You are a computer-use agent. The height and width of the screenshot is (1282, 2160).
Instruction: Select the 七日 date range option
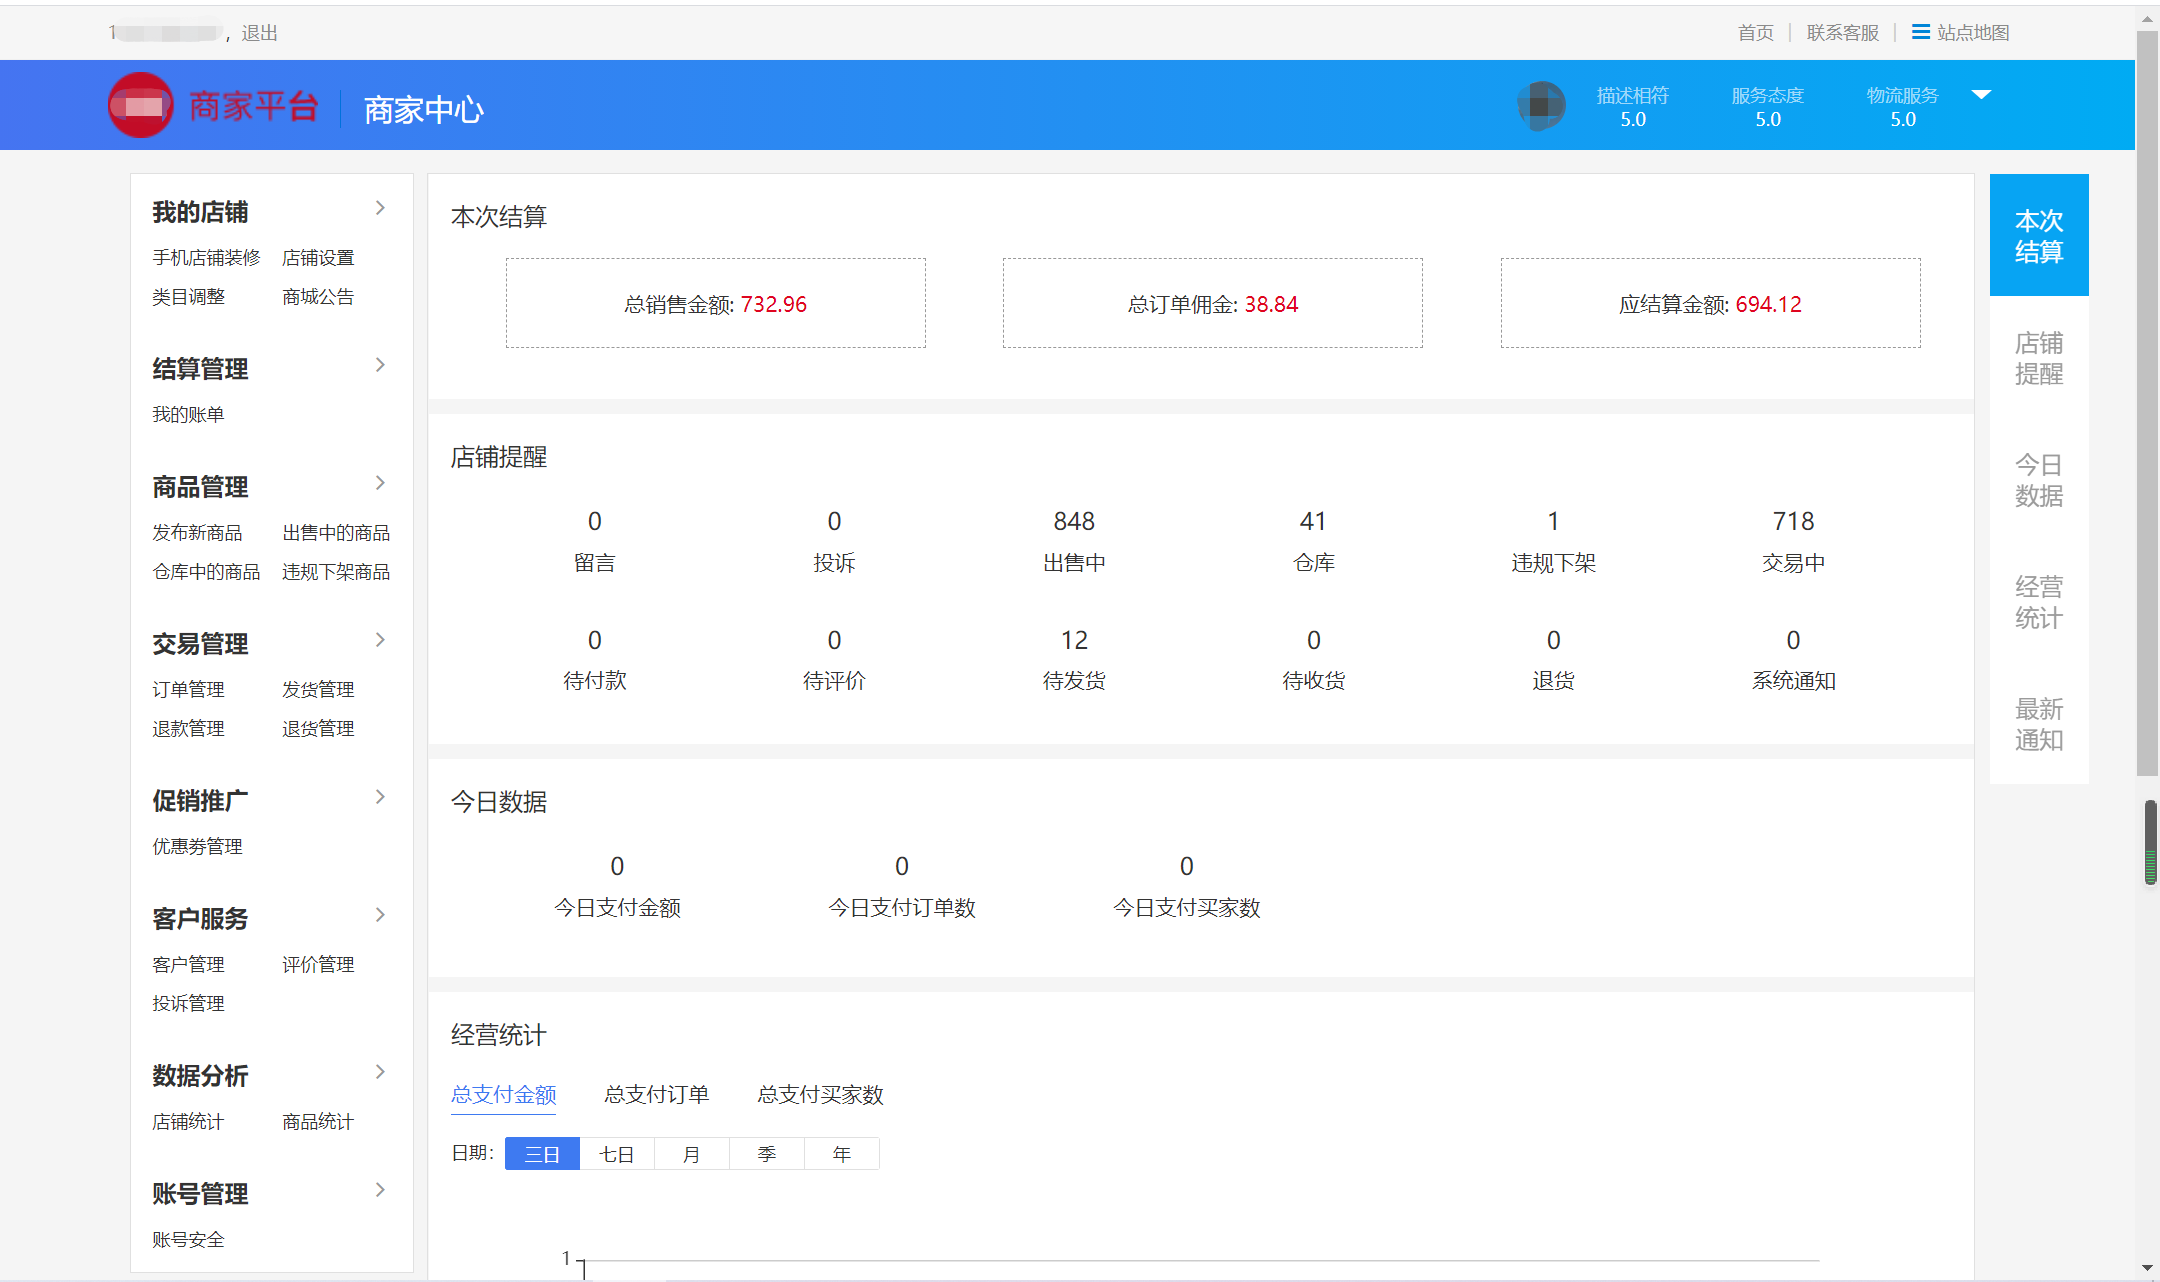[617, 1154]
